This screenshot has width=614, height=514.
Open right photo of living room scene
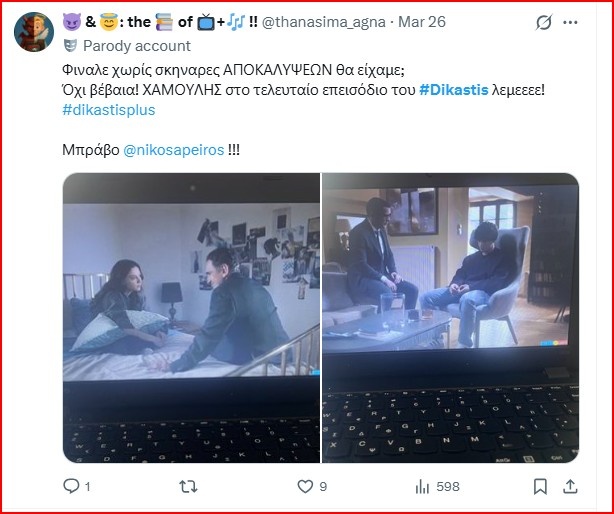[450, 318]
